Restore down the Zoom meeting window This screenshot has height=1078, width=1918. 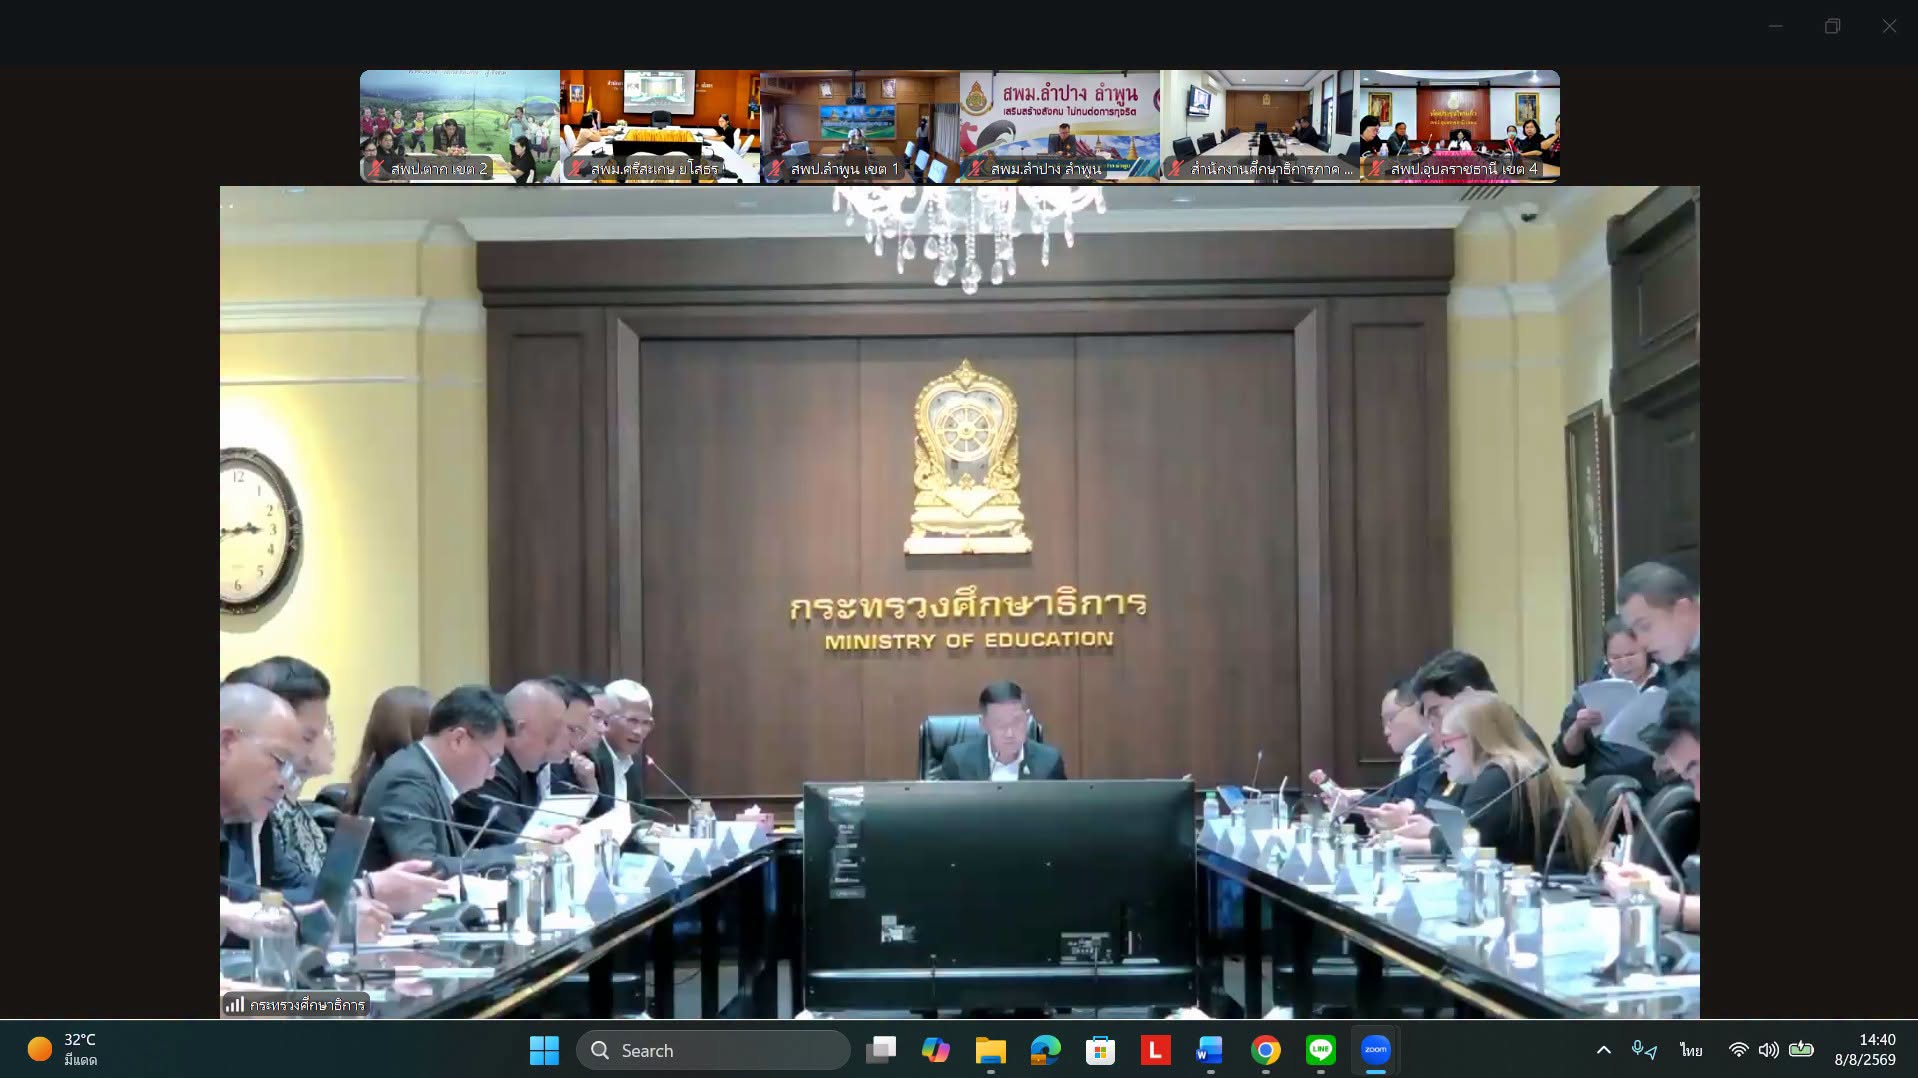[x=1832, y=26]
